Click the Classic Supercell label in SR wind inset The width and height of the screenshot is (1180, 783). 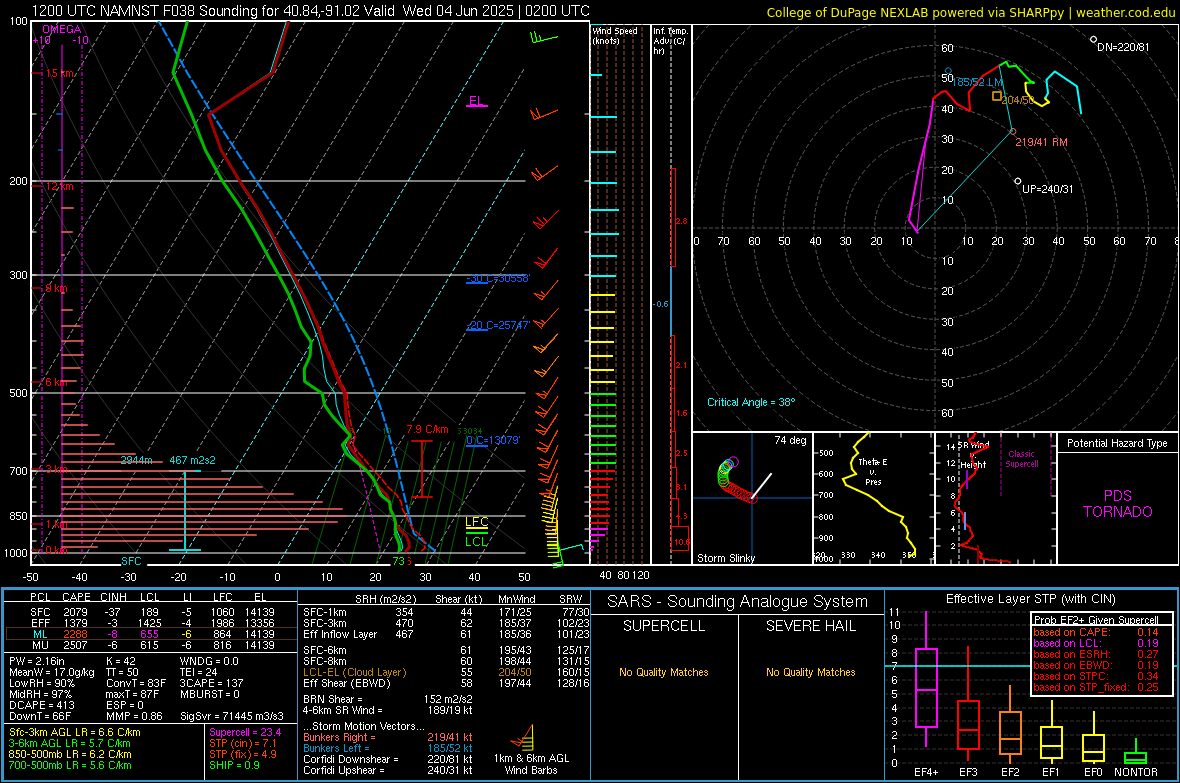[1021, 459]
